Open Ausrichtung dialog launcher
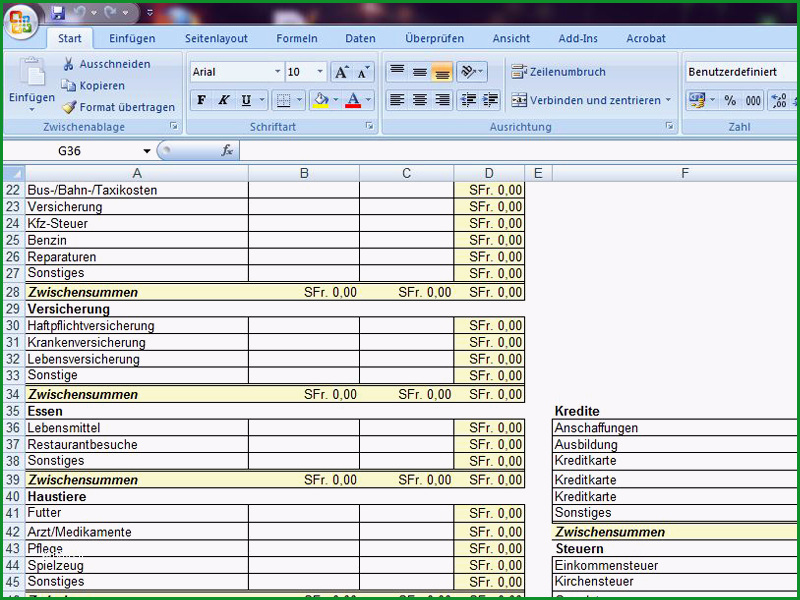 pyautogui.click(x=669, y=126)
